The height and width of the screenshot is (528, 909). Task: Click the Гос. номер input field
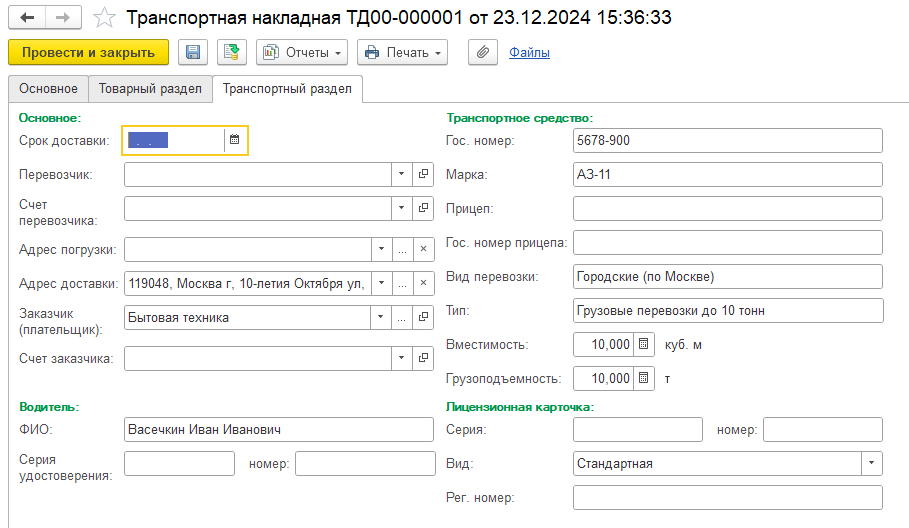727,141
